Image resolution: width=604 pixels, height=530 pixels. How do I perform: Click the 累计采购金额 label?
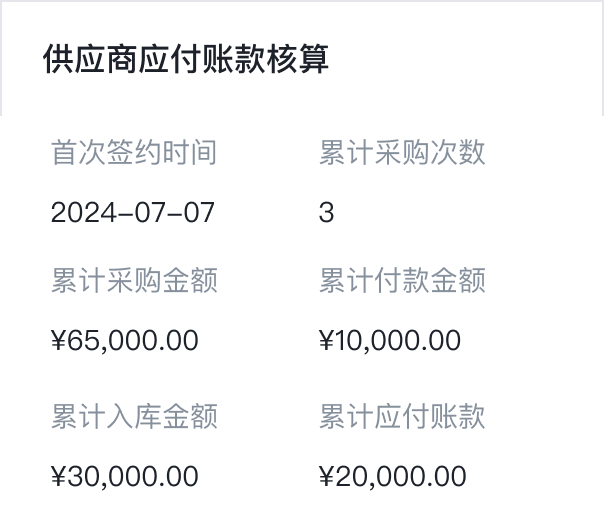pyautogui.click(x=134, y=281)
